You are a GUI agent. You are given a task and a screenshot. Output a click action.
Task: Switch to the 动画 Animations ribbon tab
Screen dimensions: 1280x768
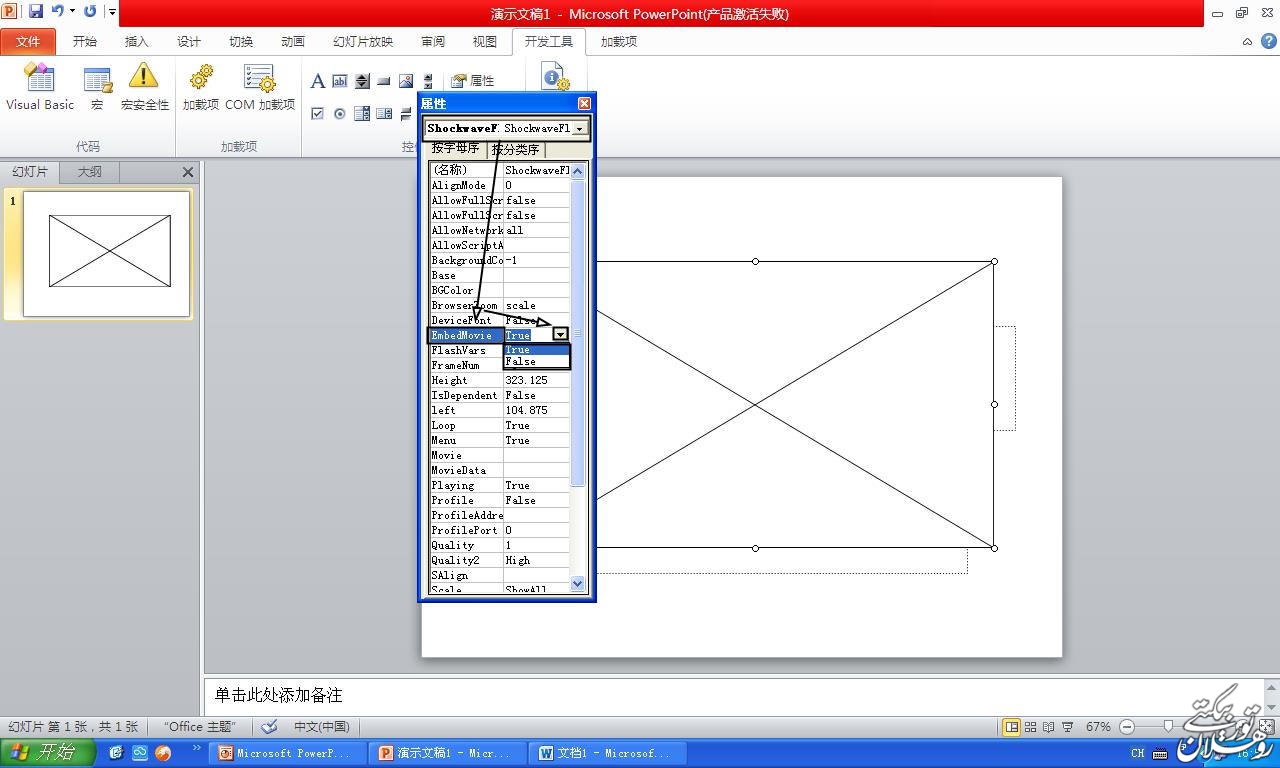click(x=293, y=41)
